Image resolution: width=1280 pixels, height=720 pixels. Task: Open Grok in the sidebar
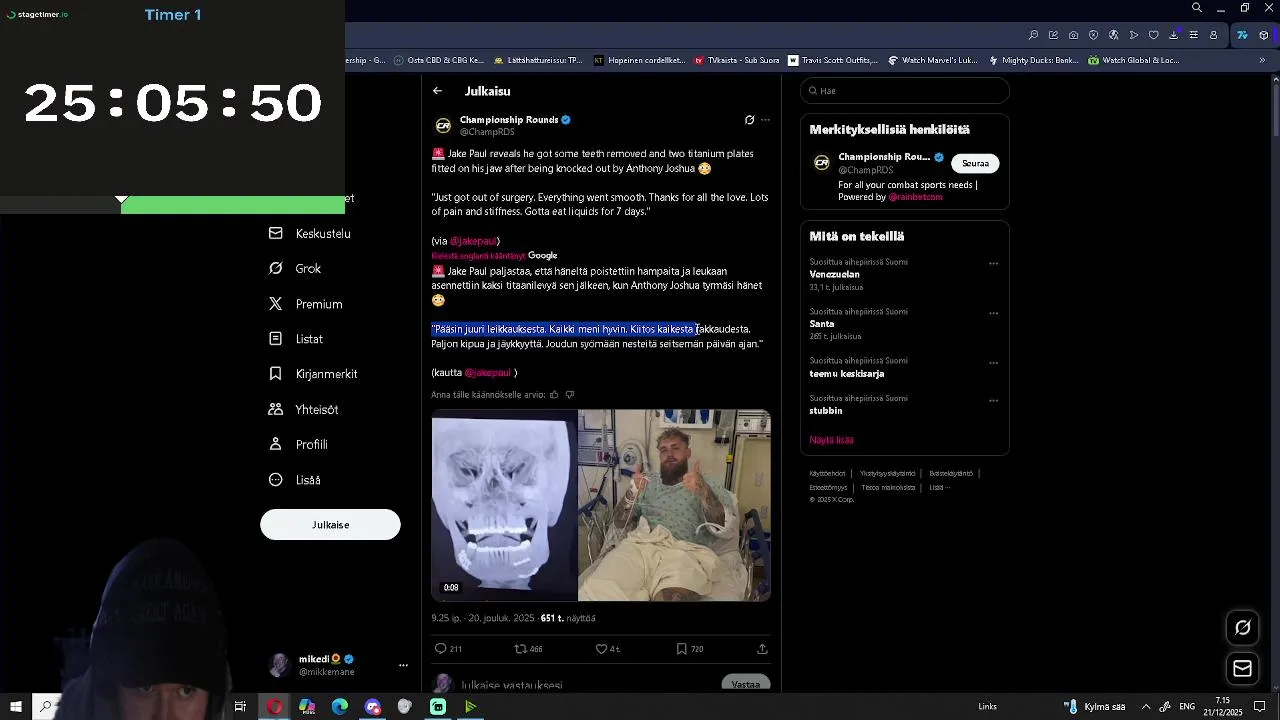(x=295, y=268)
